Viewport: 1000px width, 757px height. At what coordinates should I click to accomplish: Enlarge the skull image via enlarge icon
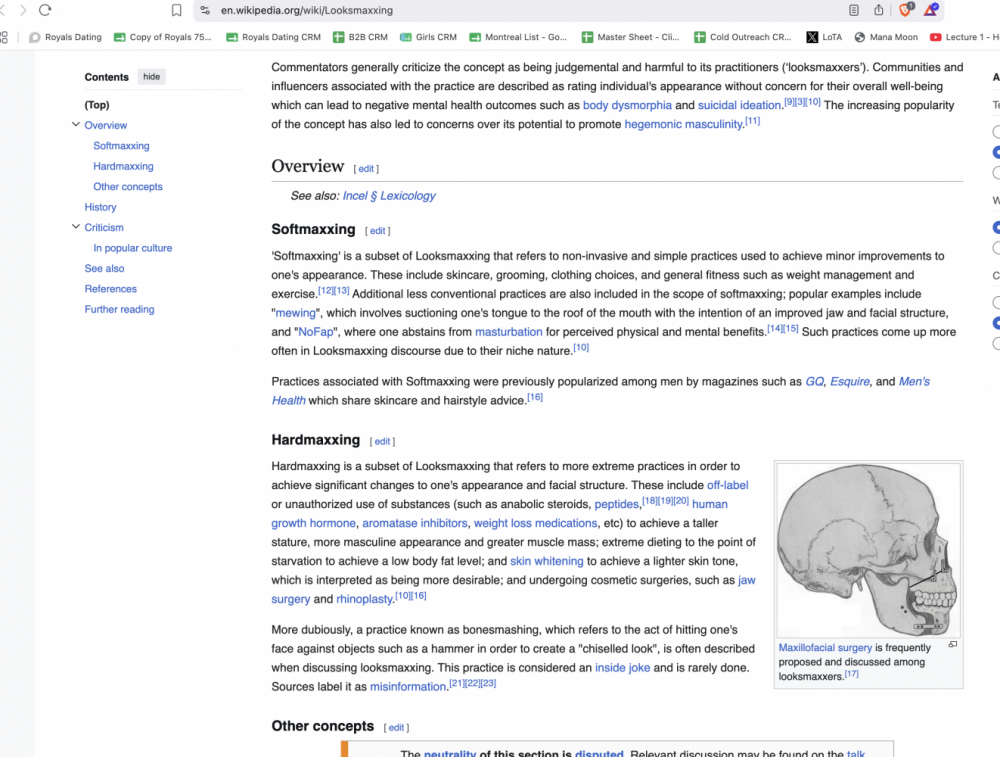pos(952,645)
